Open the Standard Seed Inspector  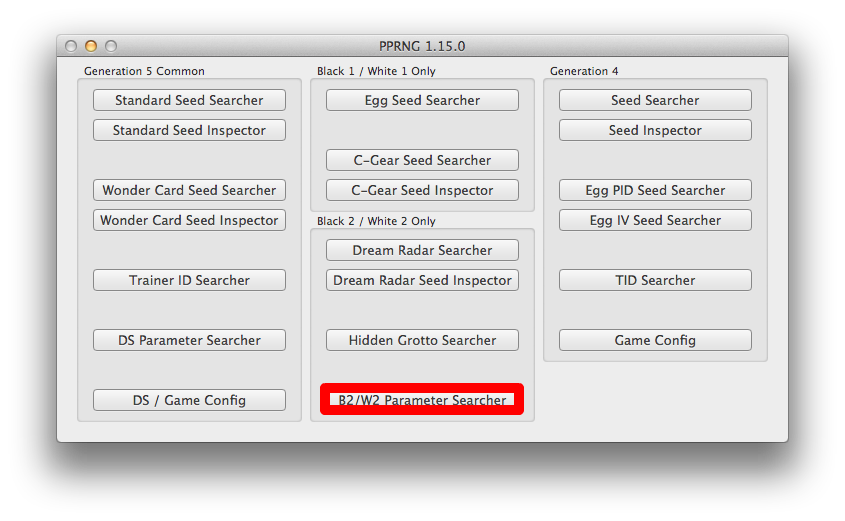(189, 130)
